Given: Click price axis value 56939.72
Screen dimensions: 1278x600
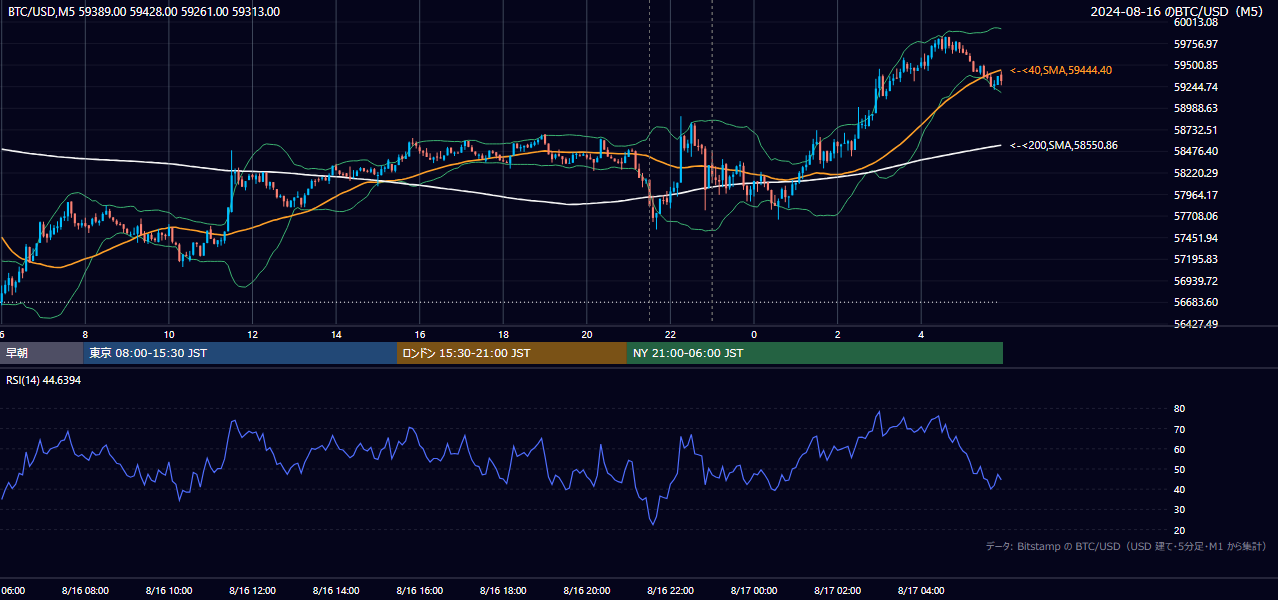Looking at the screenshot, I should coord(1196,281).
